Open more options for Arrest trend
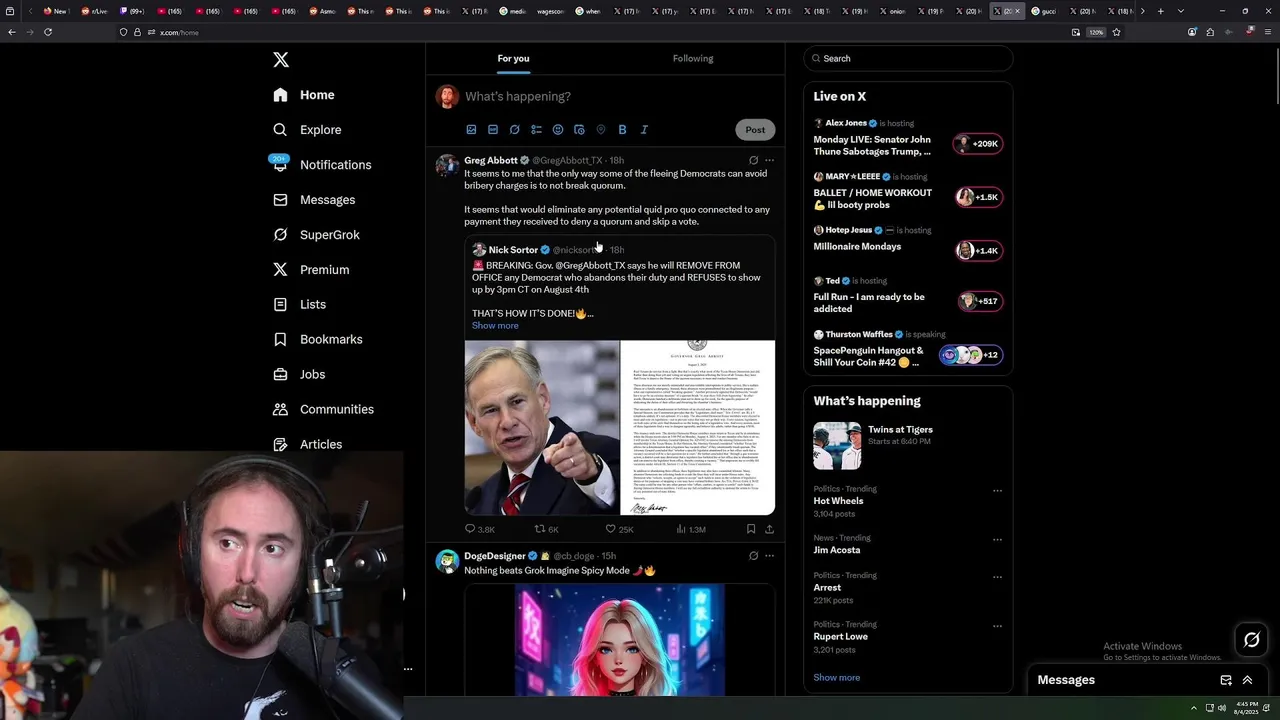 997,578
